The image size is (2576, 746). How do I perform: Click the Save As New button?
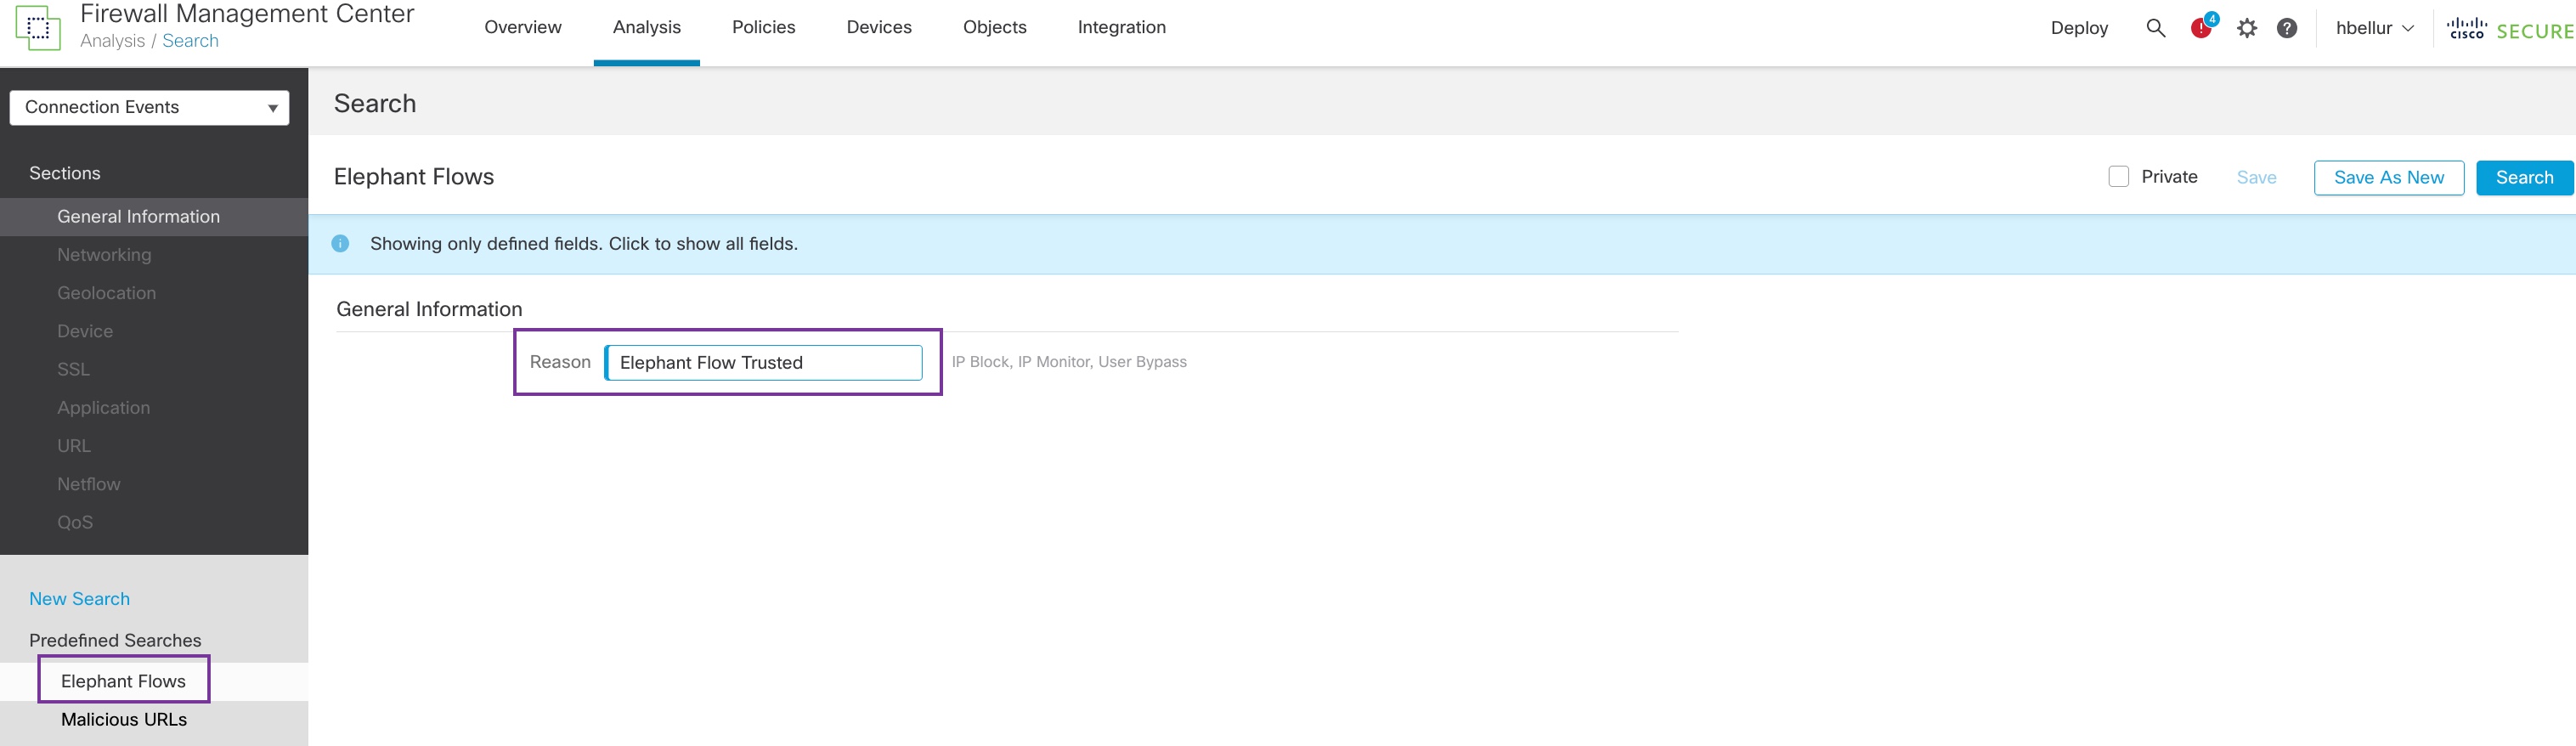click(2388, 178)
